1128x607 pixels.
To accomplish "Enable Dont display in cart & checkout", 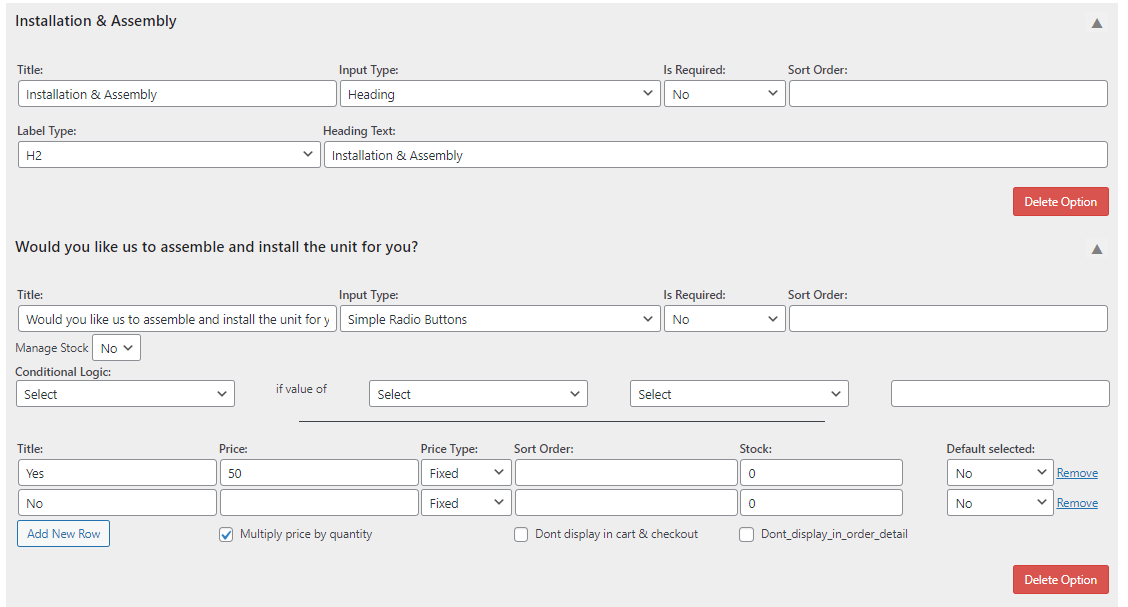I will [521, 534].
